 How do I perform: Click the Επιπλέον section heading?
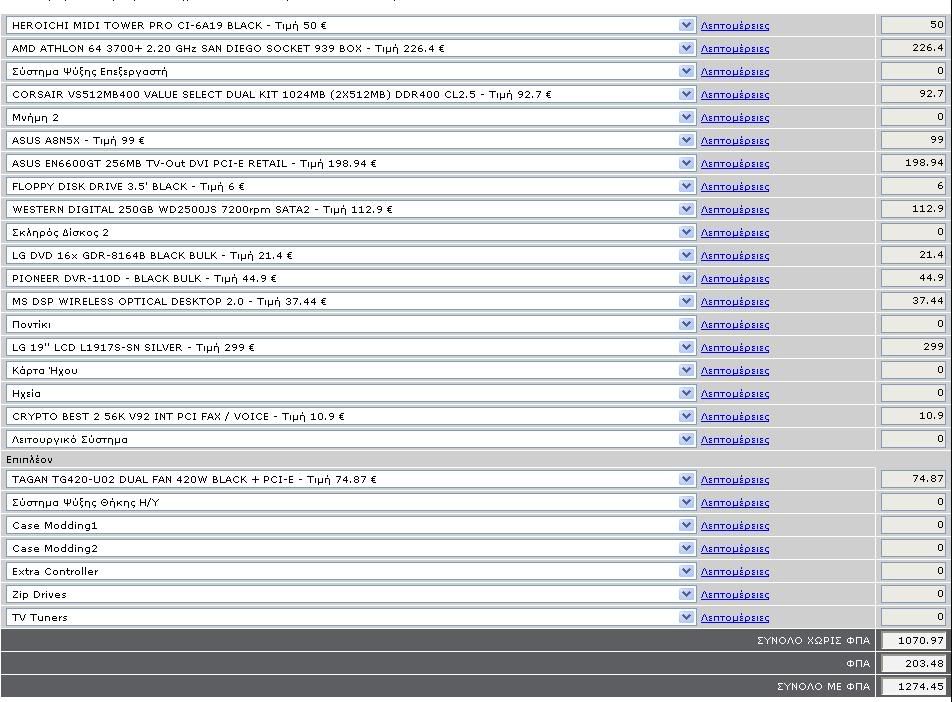click(29, 460)
